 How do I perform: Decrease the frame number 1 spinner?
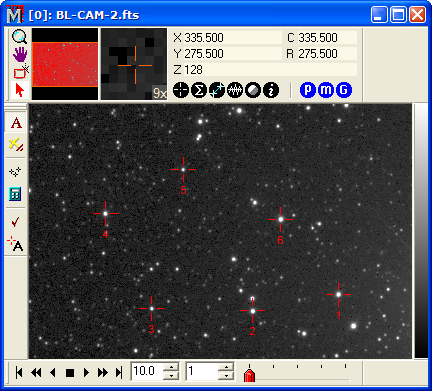click(x=226, y=376)
